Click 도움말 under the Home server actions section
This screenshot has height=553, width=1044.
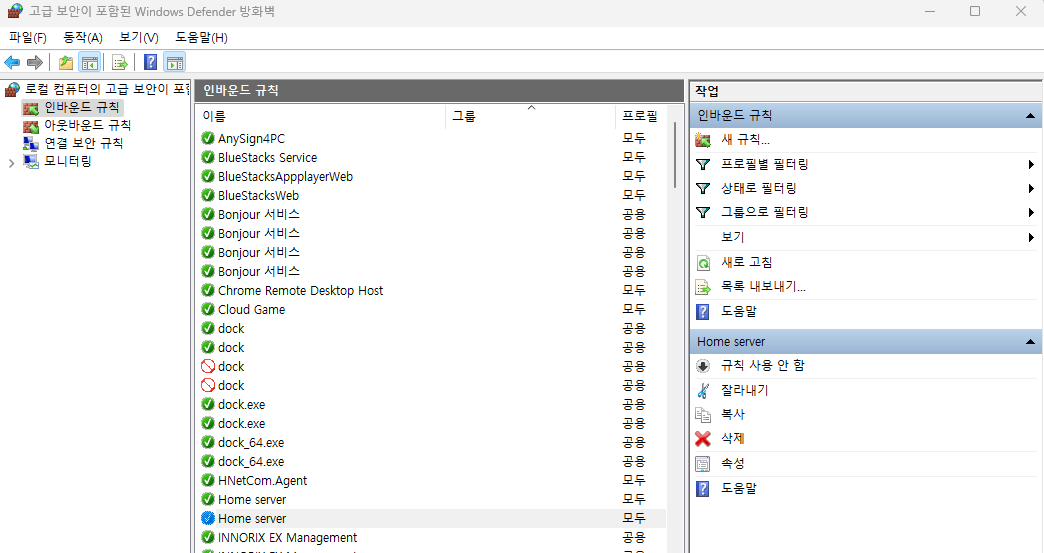point(738,488)
